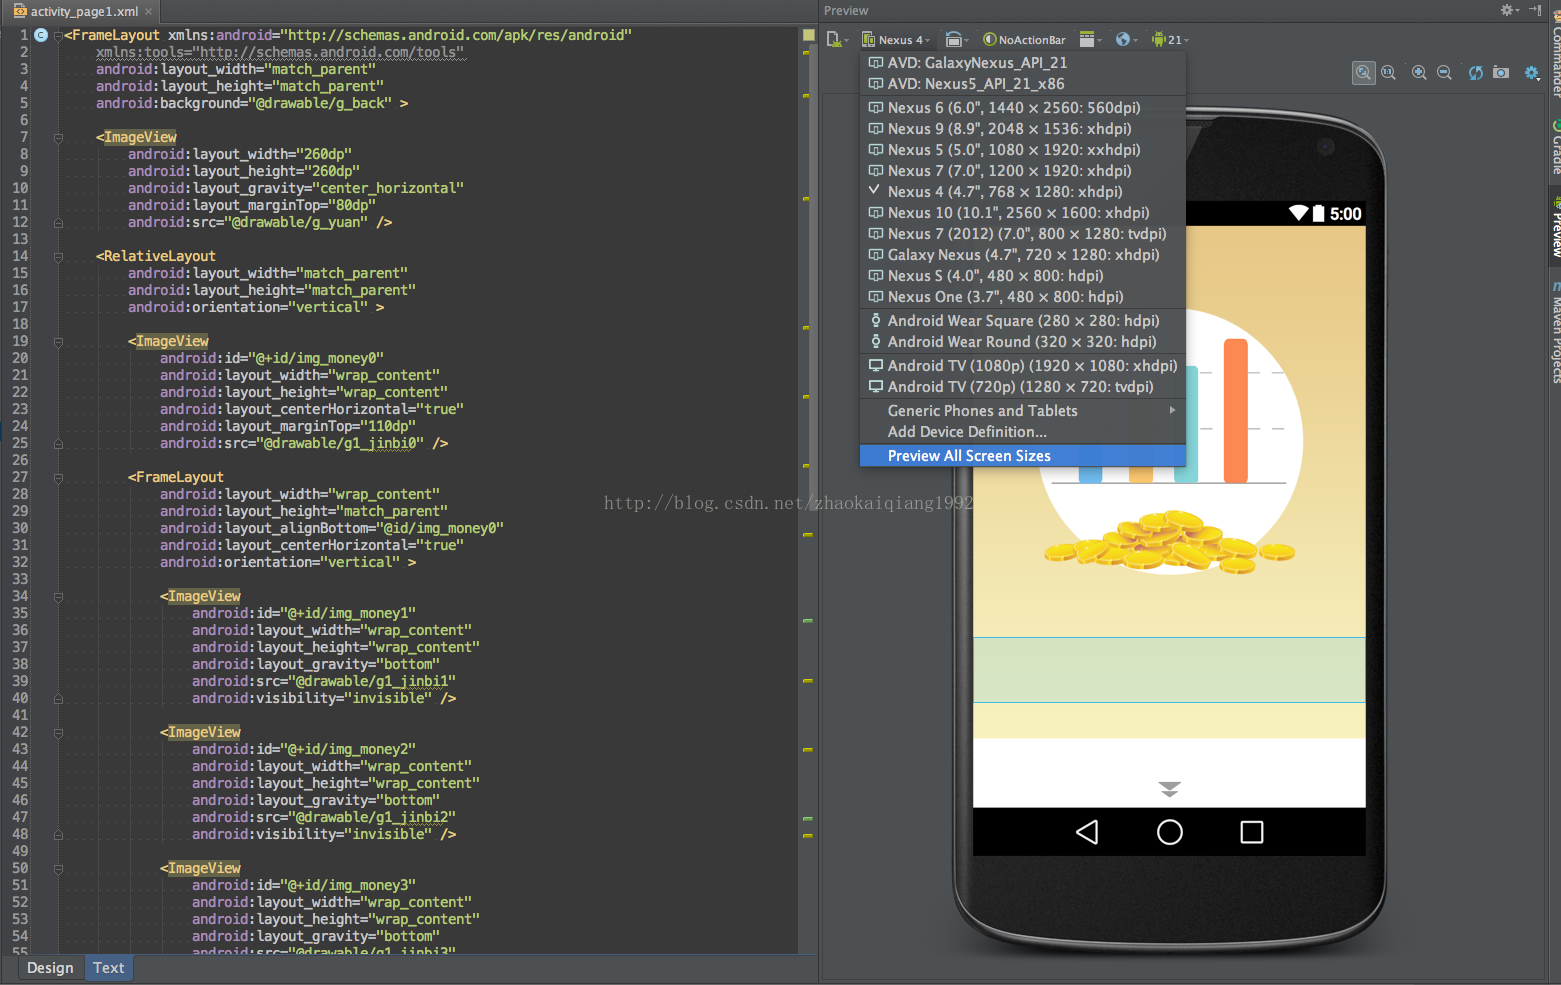Click the Zoom to Actual Size icon
This screenshot has width=1561, height=985.
[x=1389, y=73]
